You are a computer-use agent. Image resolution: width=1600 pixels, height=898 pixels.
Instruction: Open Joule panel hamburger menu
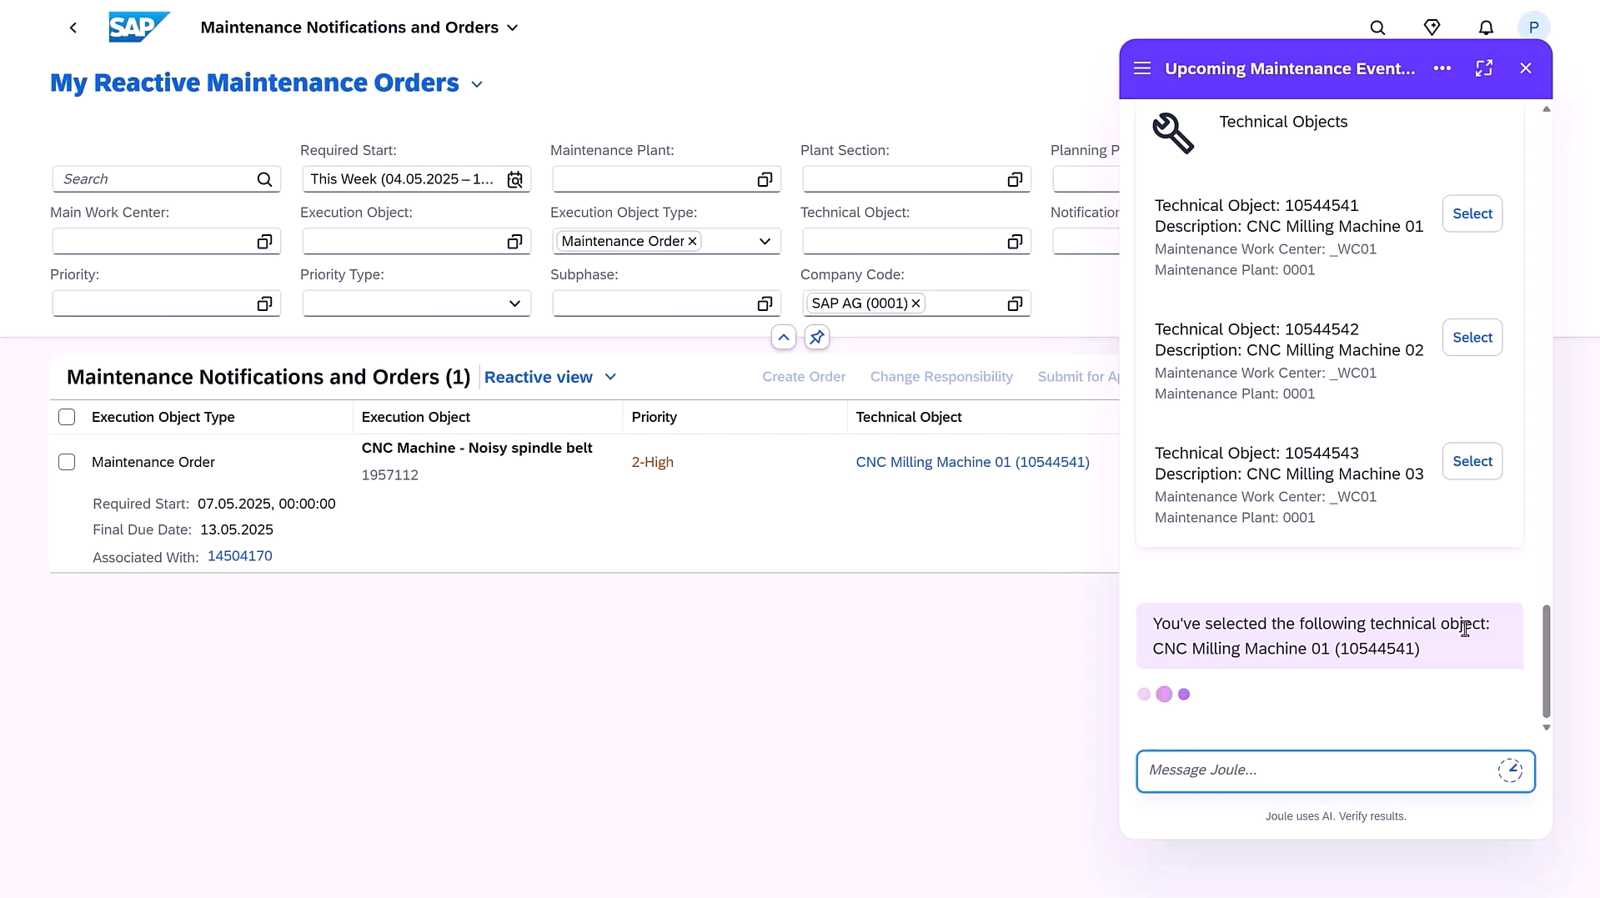pos(1142,68)
